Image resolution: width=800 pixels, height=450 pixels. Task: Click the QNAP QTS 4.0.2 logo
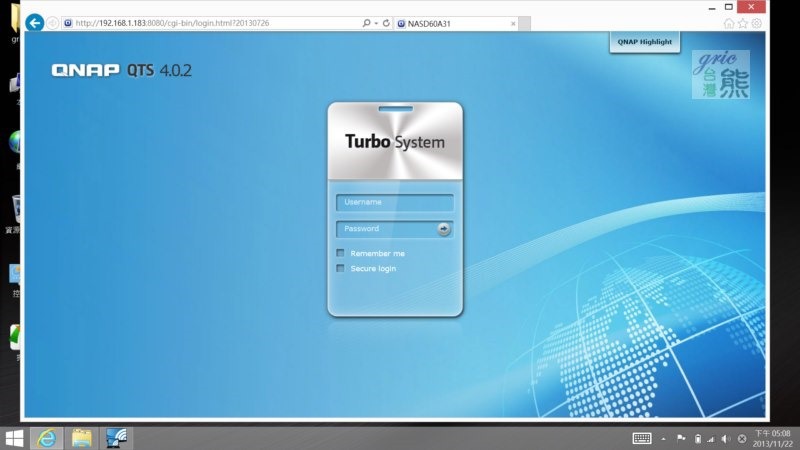click(x=121, y=70)
